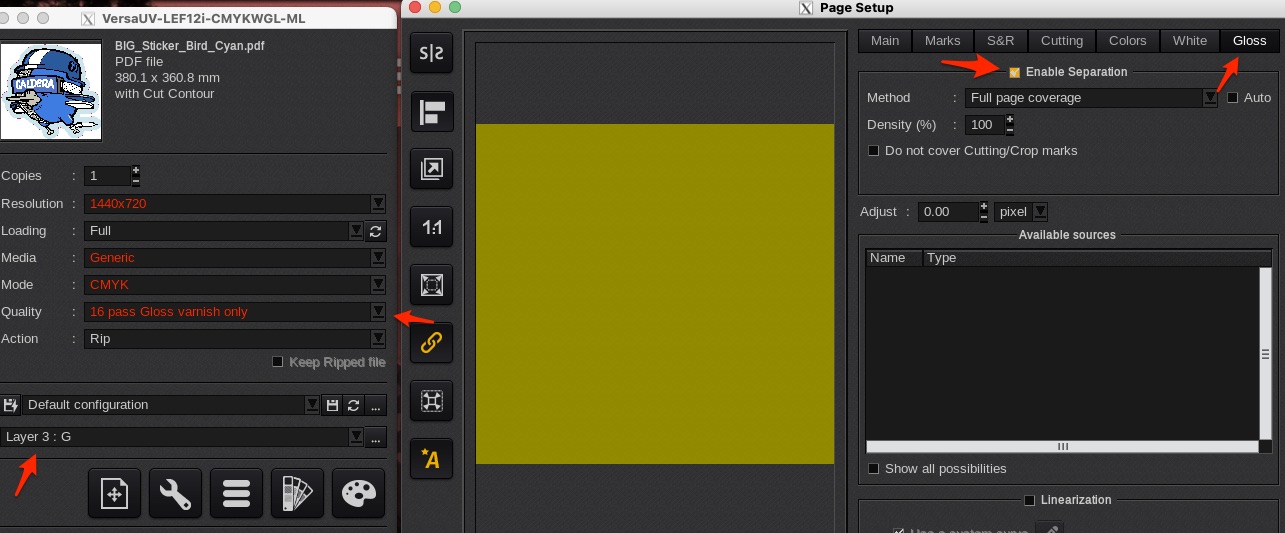Switch to the Cutting tab
1285x533 pixels.
coord(1061,41)
